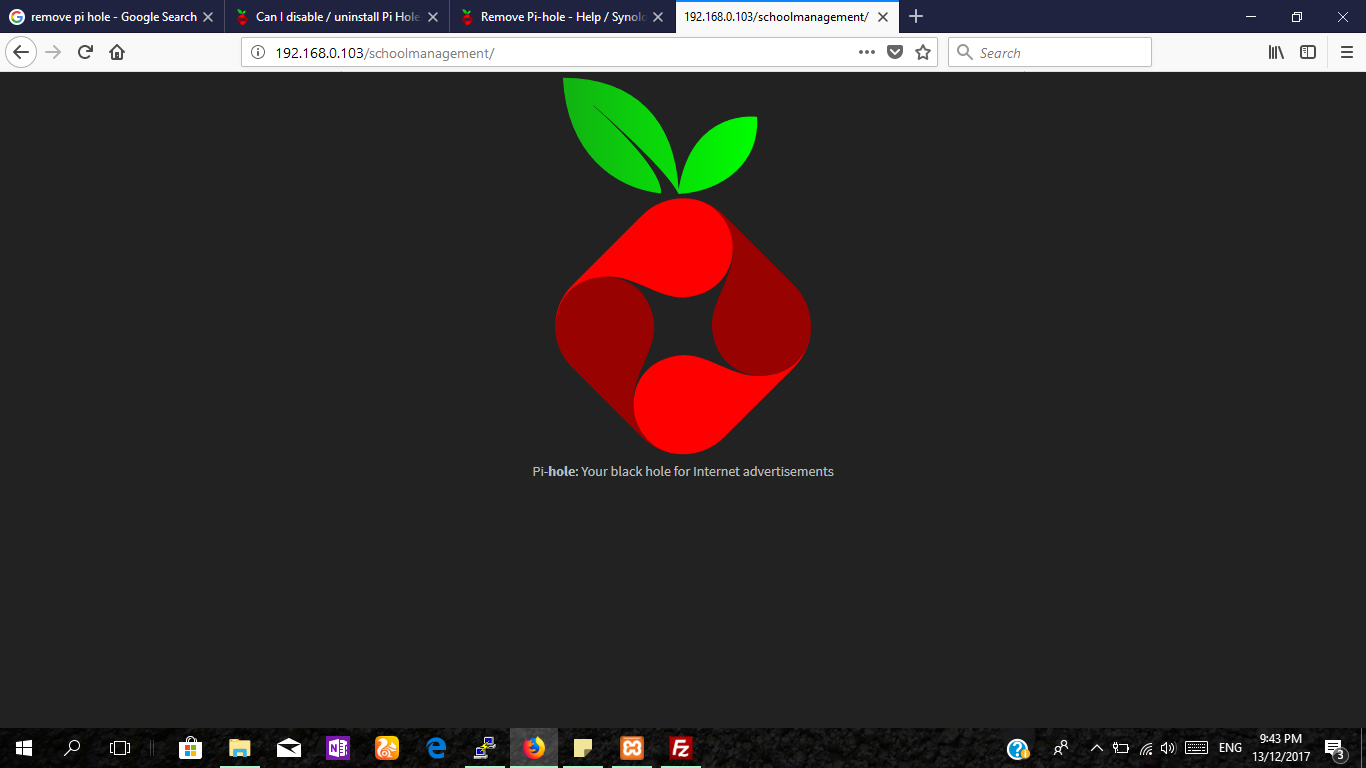This screenshot has height=768, width=1366.
Task: Open the Windows Start menu
Action: click(x=24, y=748)
